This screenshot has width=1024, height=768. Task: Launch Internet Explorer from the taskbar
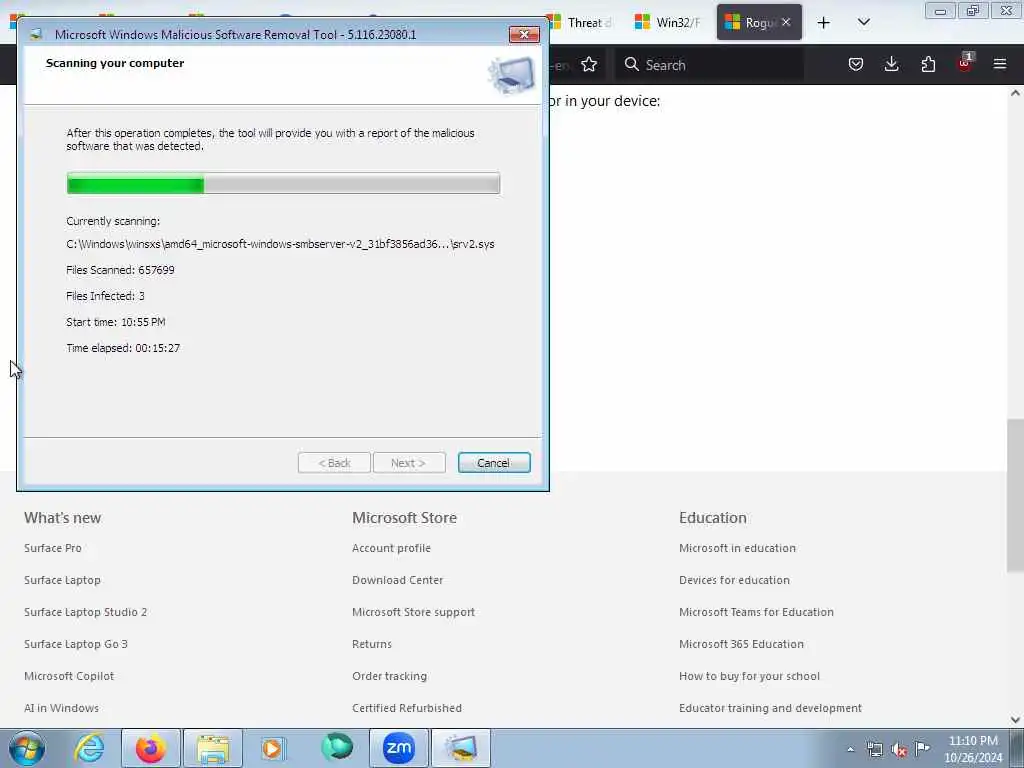(x=89, y=748)
